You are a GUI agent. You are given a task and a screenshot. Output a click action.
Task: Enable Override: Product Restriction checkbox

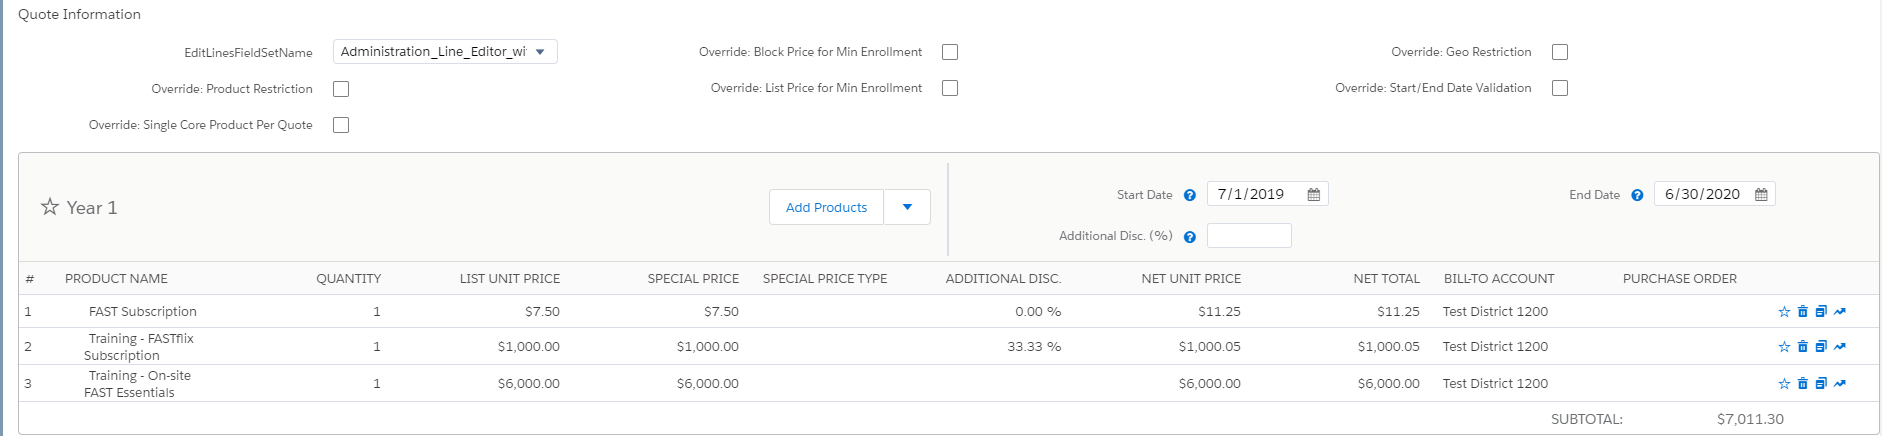(341, 89)
